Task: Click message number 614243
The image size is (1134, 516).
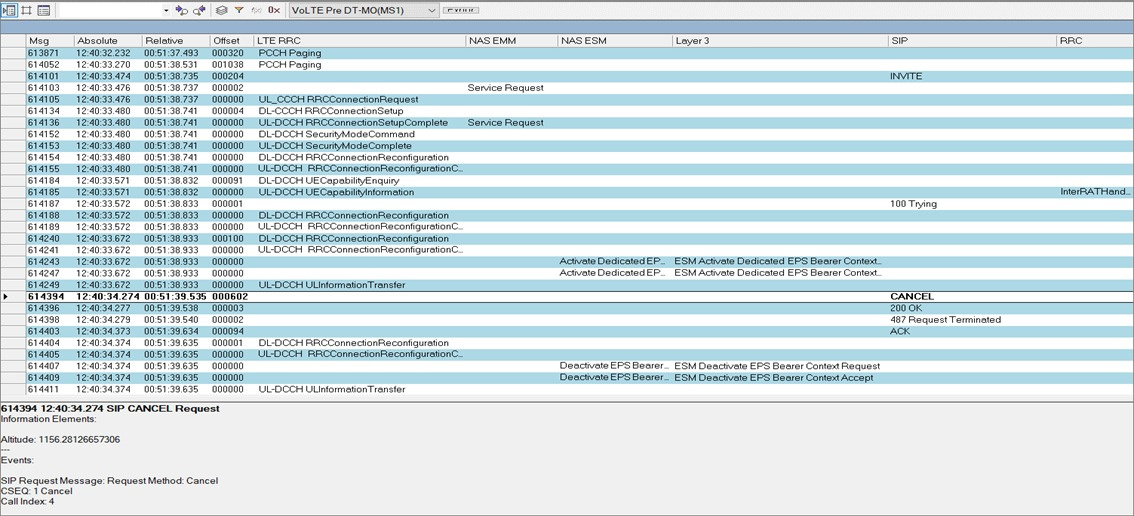Action: pos(42,261)
